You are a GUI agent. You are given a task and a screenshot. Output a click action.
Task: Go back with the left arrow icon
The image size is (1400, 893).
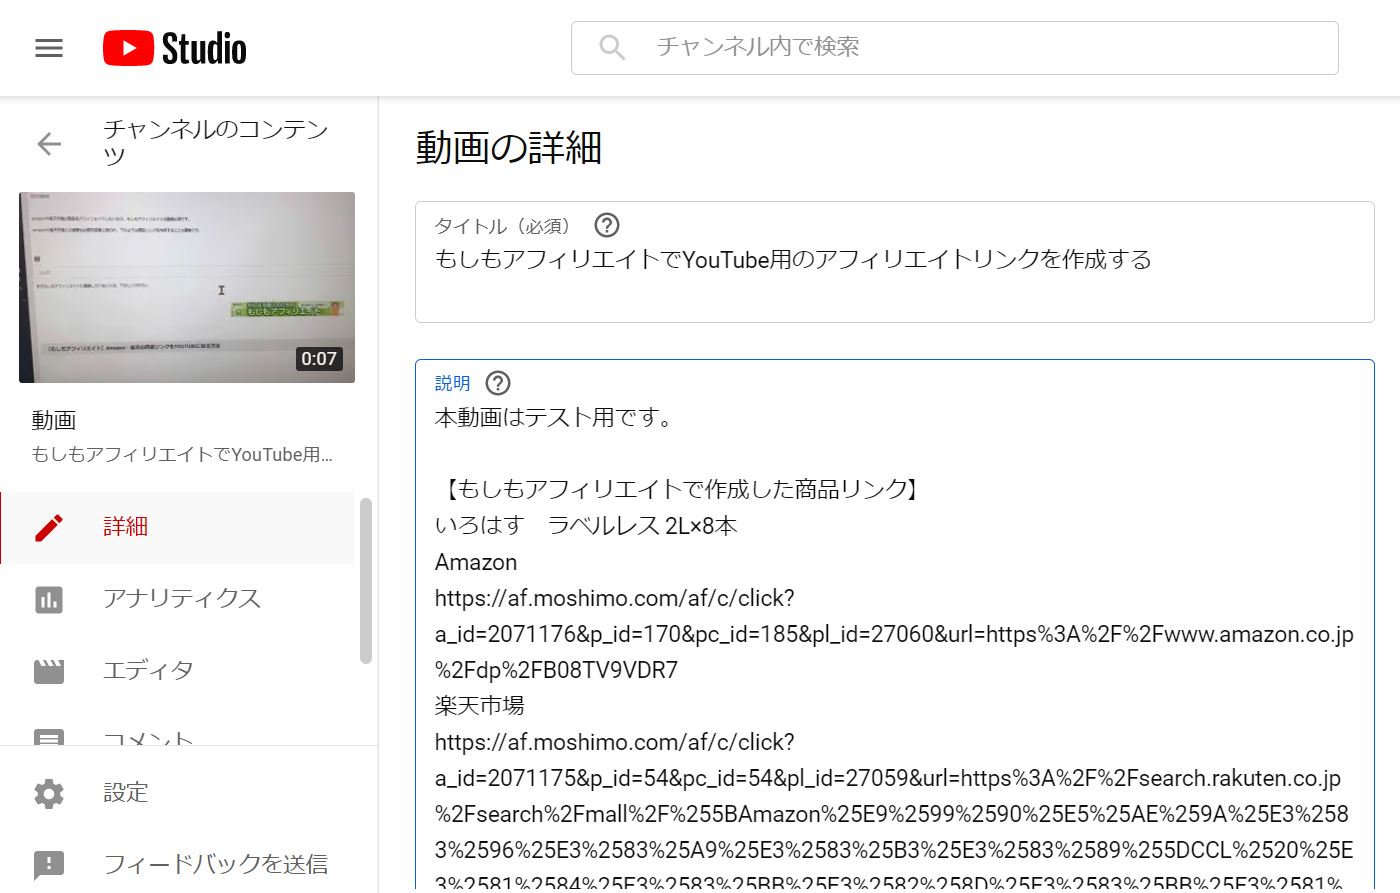(x=49, y=143)
